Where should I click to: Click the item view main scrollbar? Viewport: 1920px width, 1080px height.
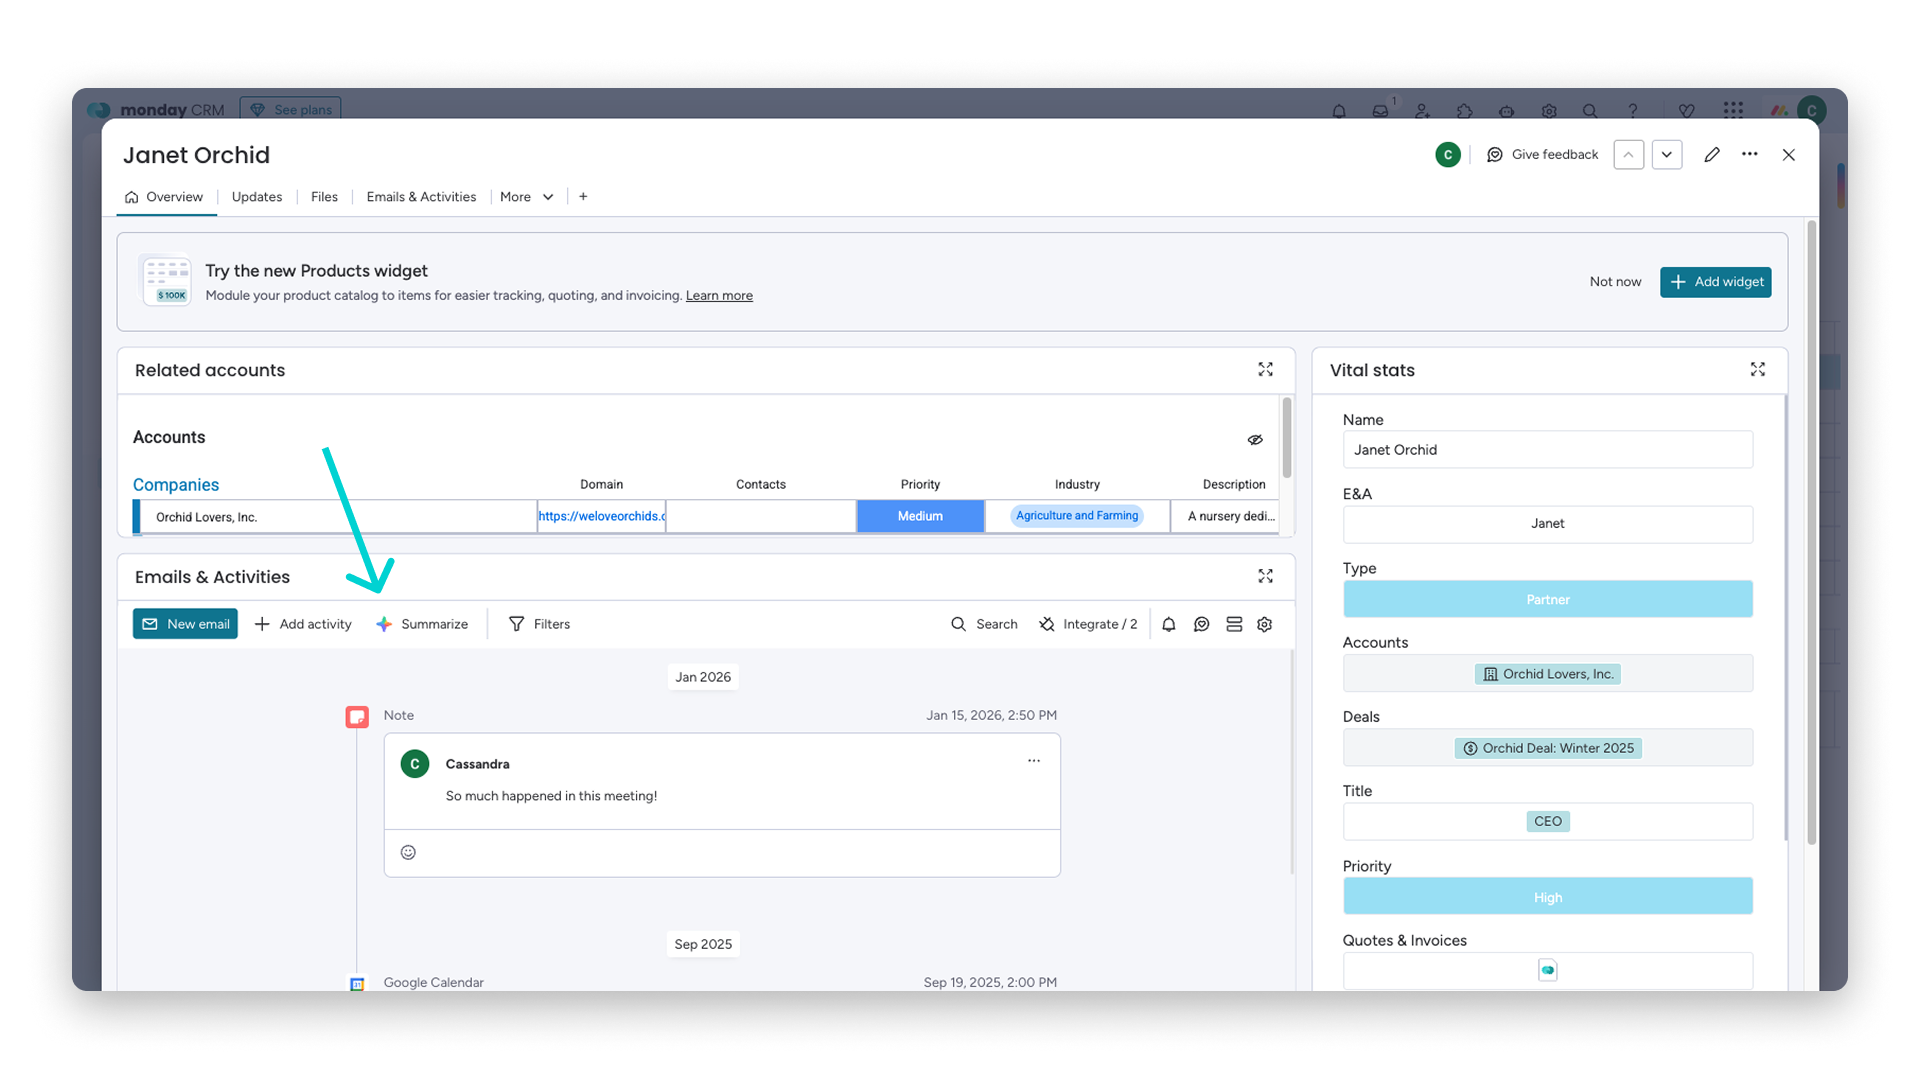(x=1811, y=534)
